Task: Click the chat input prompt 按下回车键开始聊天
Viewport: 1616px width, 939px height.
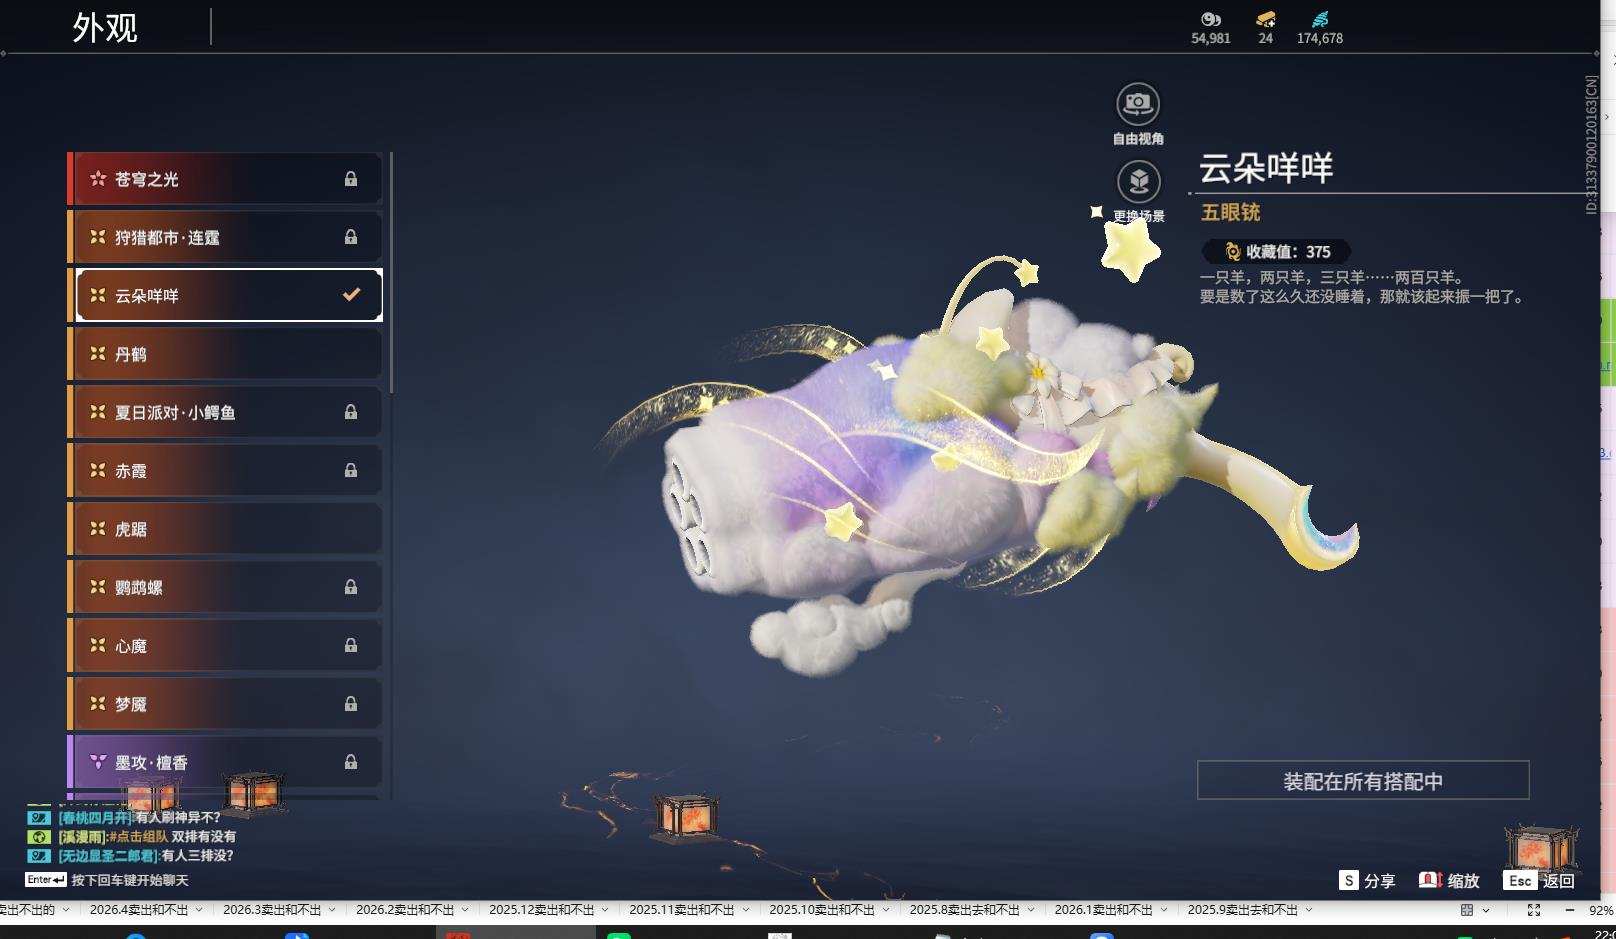Action: [130, 880]
